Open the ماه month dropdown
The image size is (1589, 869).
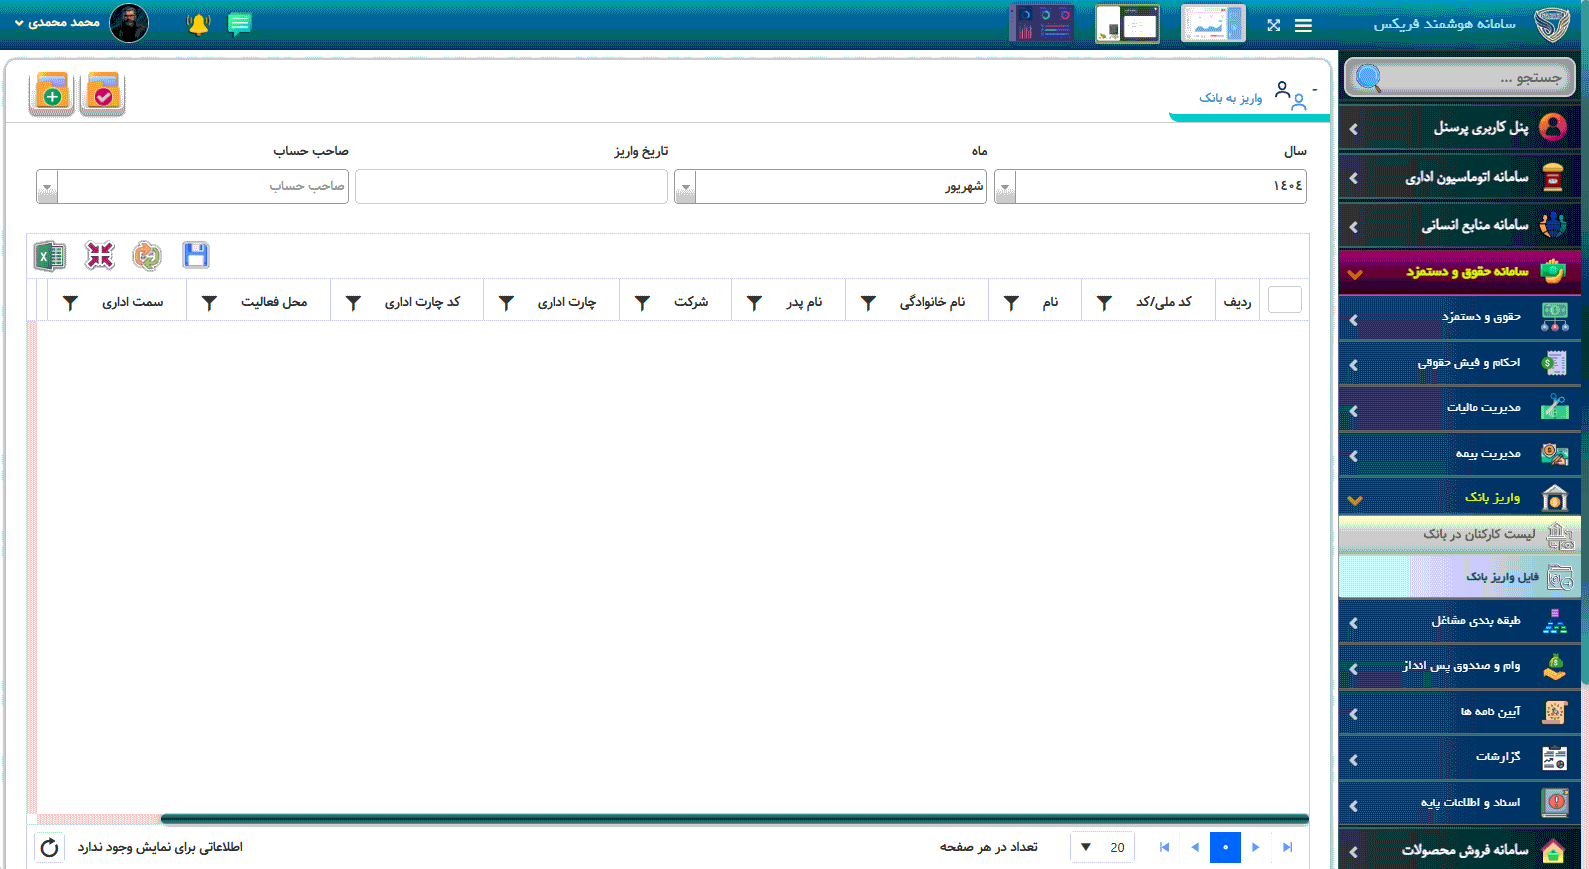tap(685, 187)
